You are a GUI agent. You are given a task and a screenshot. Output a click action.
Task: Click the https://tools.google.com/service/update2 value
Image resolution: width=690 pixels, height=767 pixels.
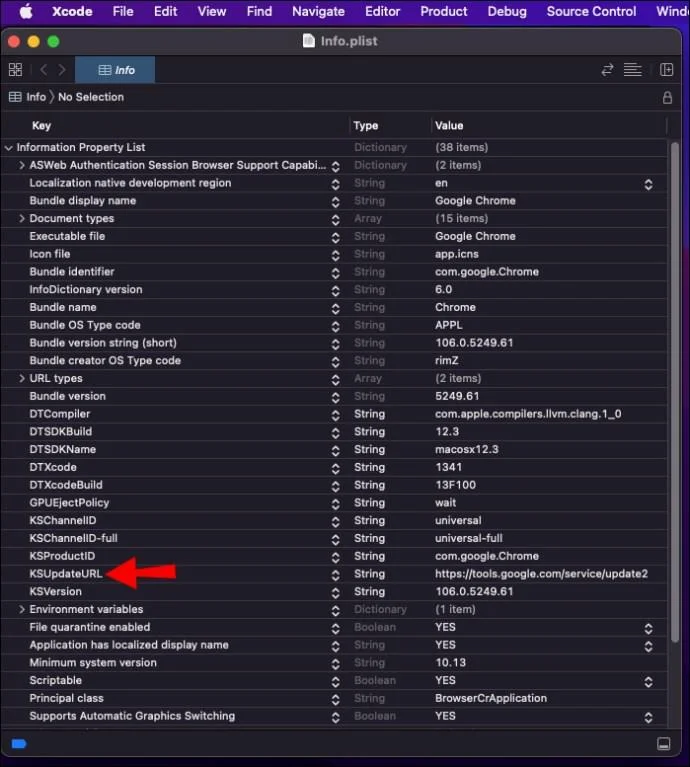(541, 574)
